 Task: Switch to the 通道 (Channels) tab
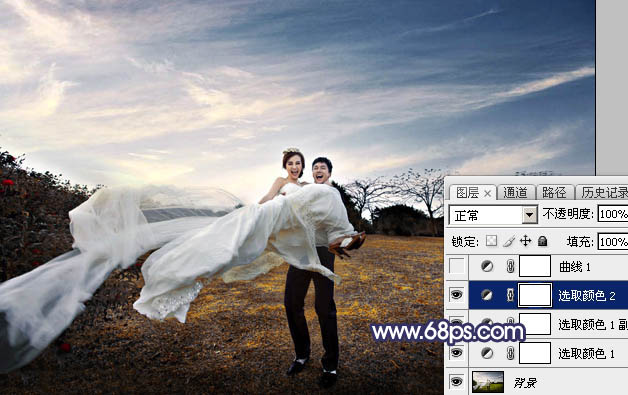tap(515, 193)
